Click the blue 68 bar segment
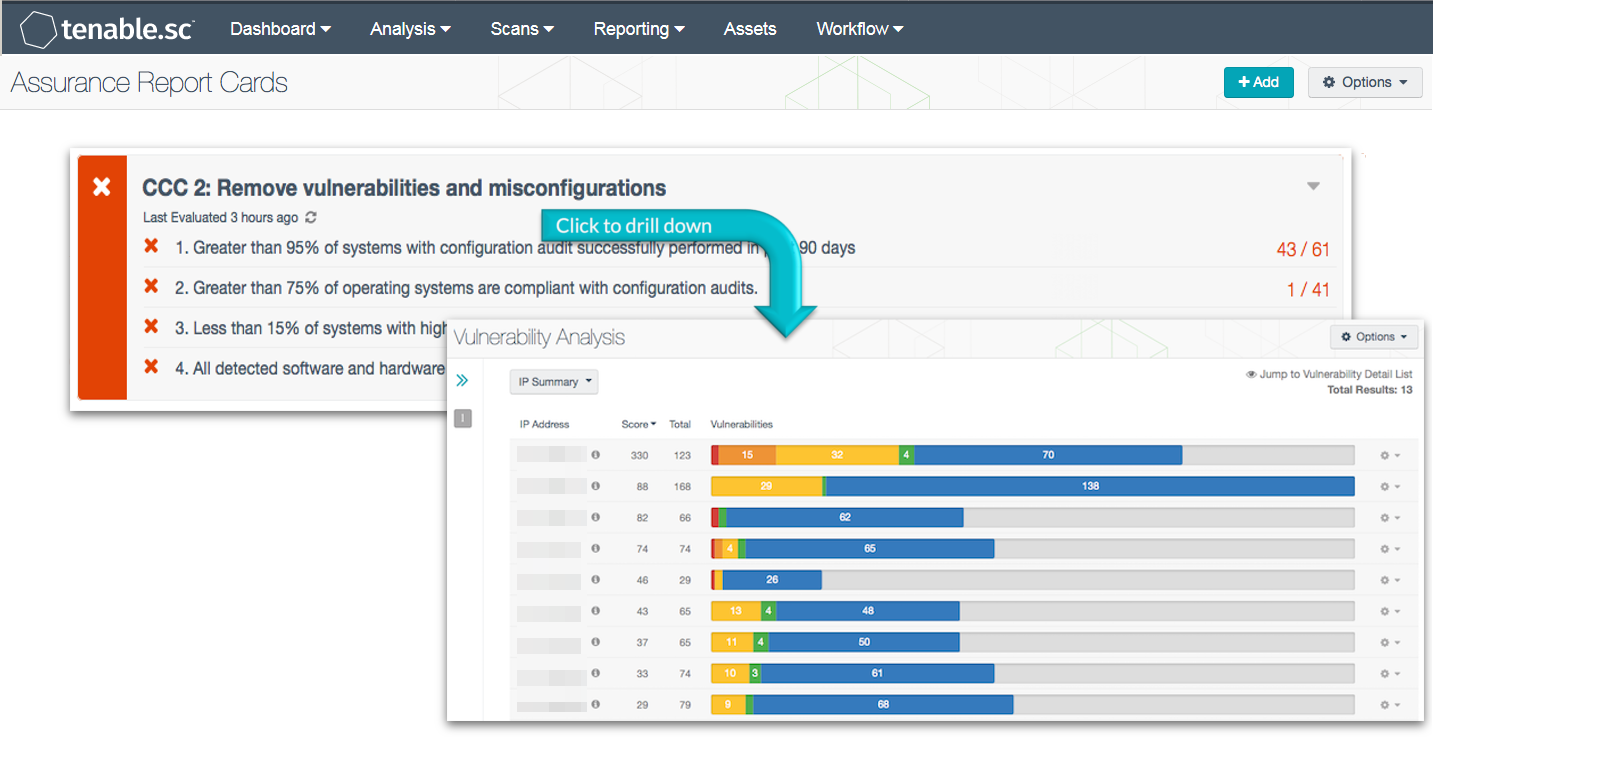The image size is (1608, 778). tap(883, 704)
